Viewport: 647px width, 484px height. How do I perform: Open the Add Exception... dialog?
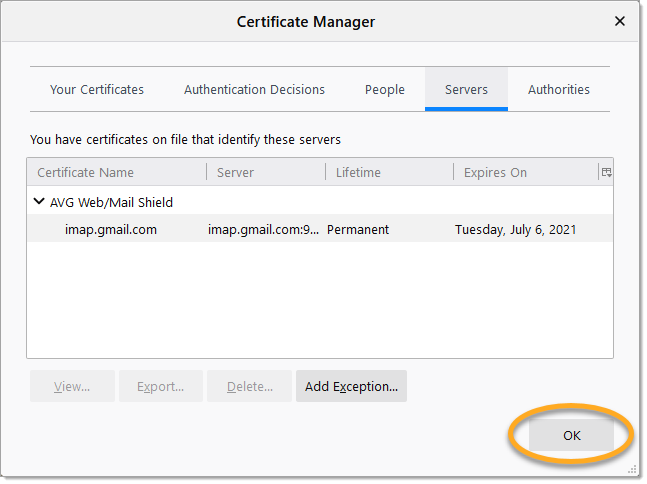(x=351, y=386)
